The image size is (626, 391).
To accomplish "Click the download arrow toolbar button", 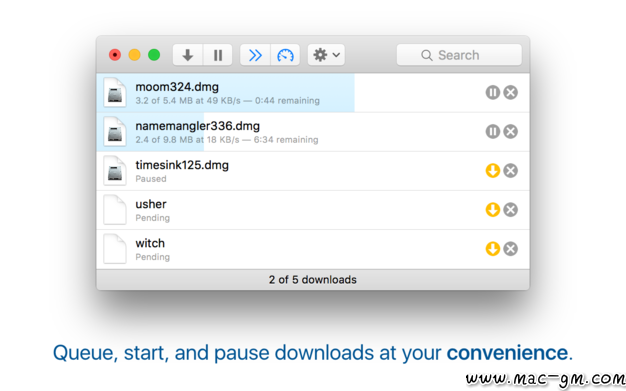I will [x=188, y=55].
